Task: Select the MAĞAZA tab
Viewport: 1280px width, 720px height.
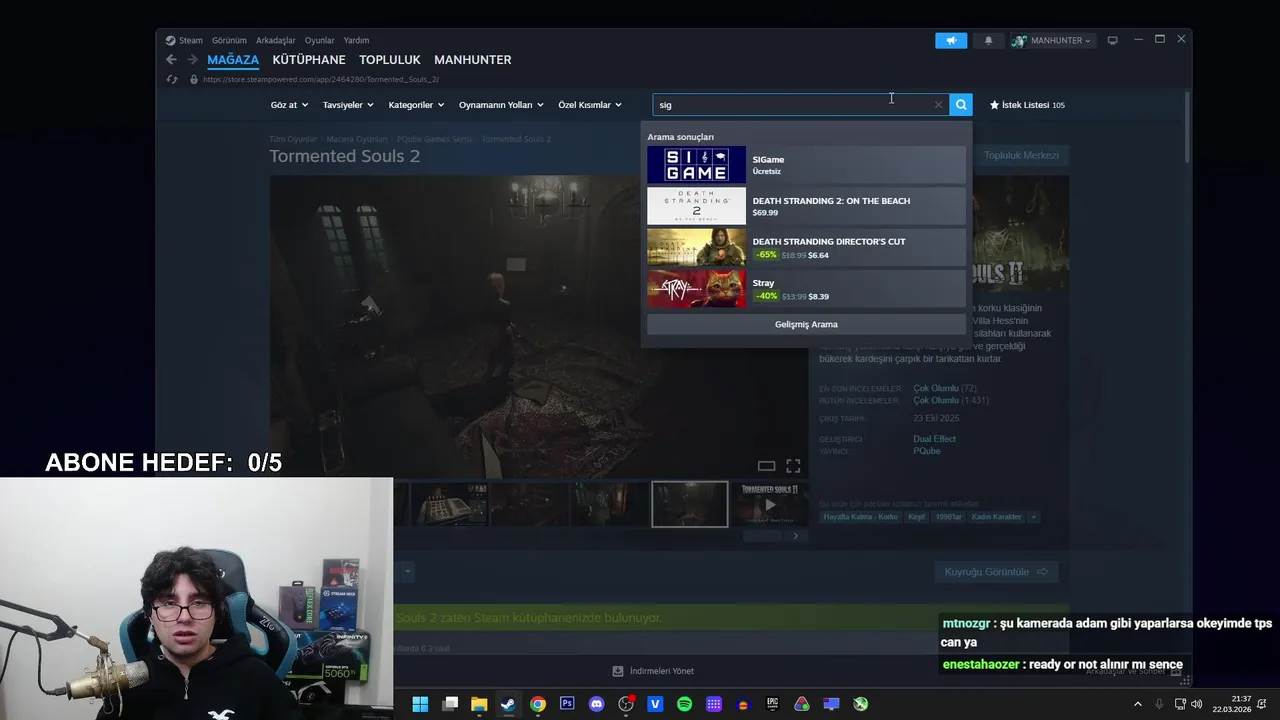Action: (233, 60)
